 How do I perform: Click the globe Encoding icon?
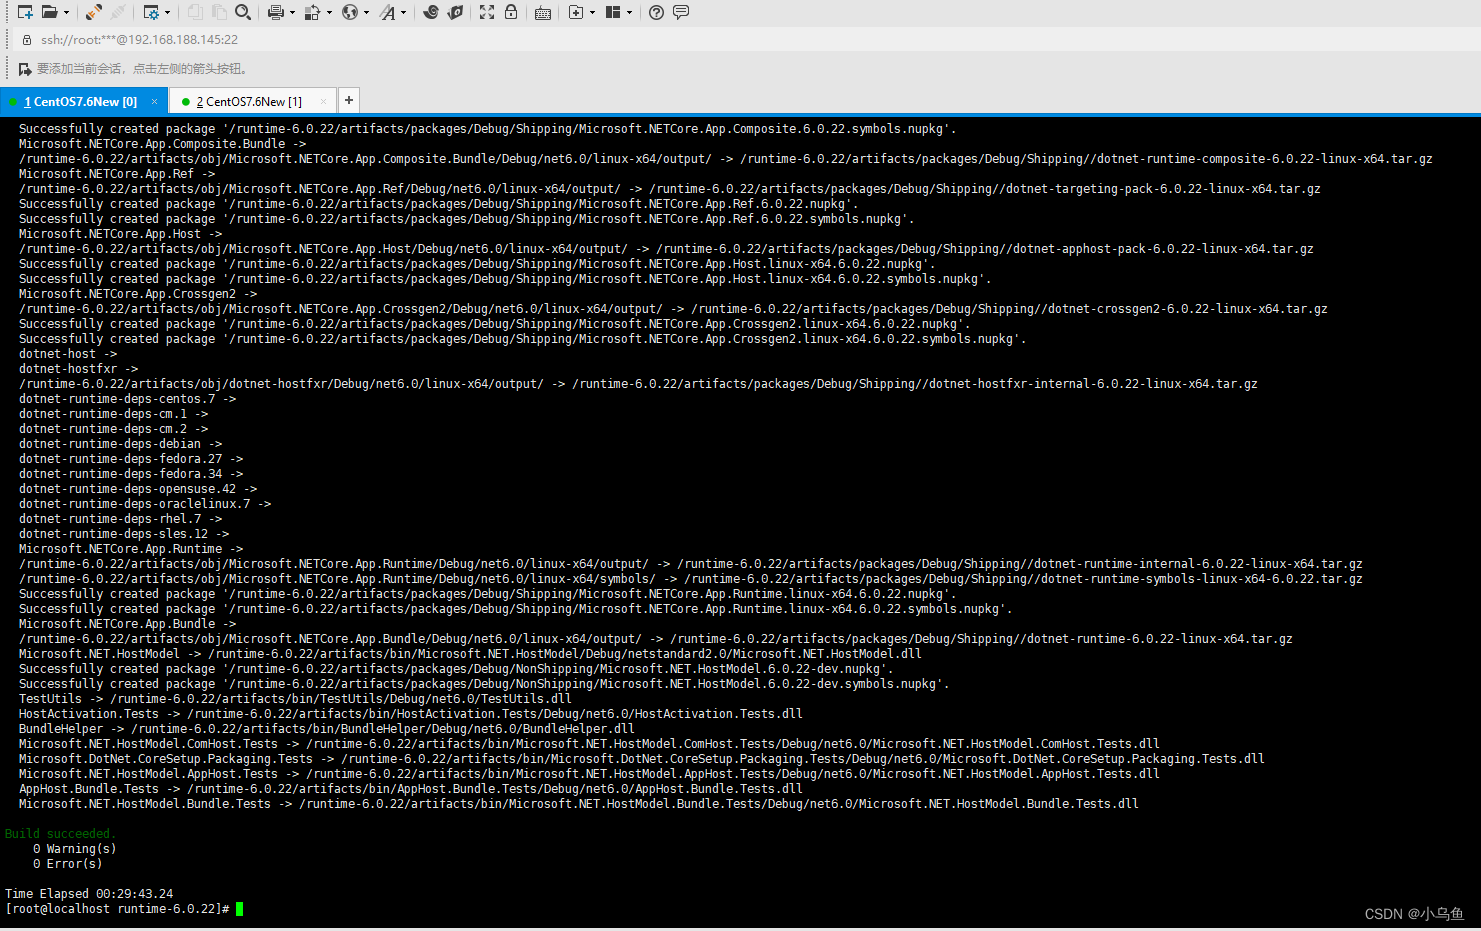(350, 12)
